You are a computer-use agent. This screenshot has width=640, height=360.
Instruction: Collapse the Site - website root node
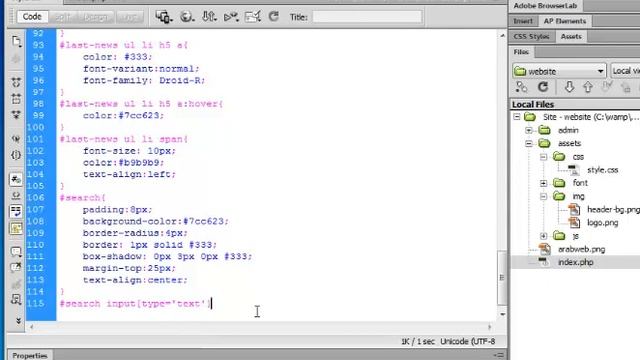tap(517, 117)
